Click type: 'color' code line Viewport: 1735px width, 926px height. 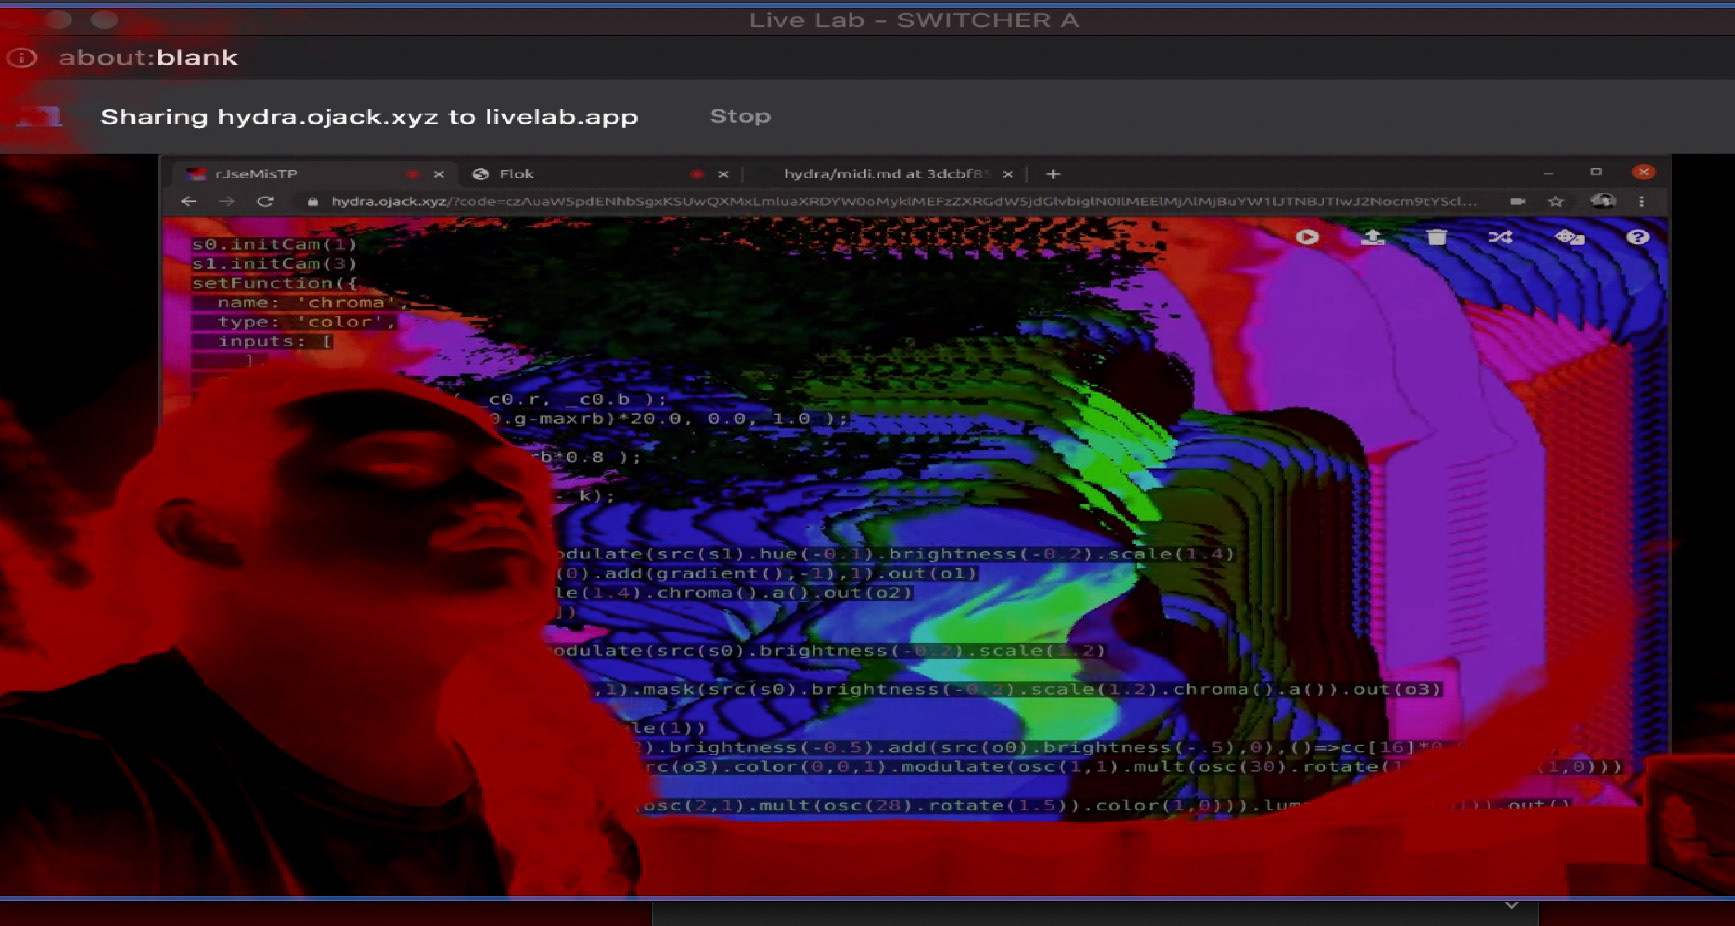click(x=306, y=322)
